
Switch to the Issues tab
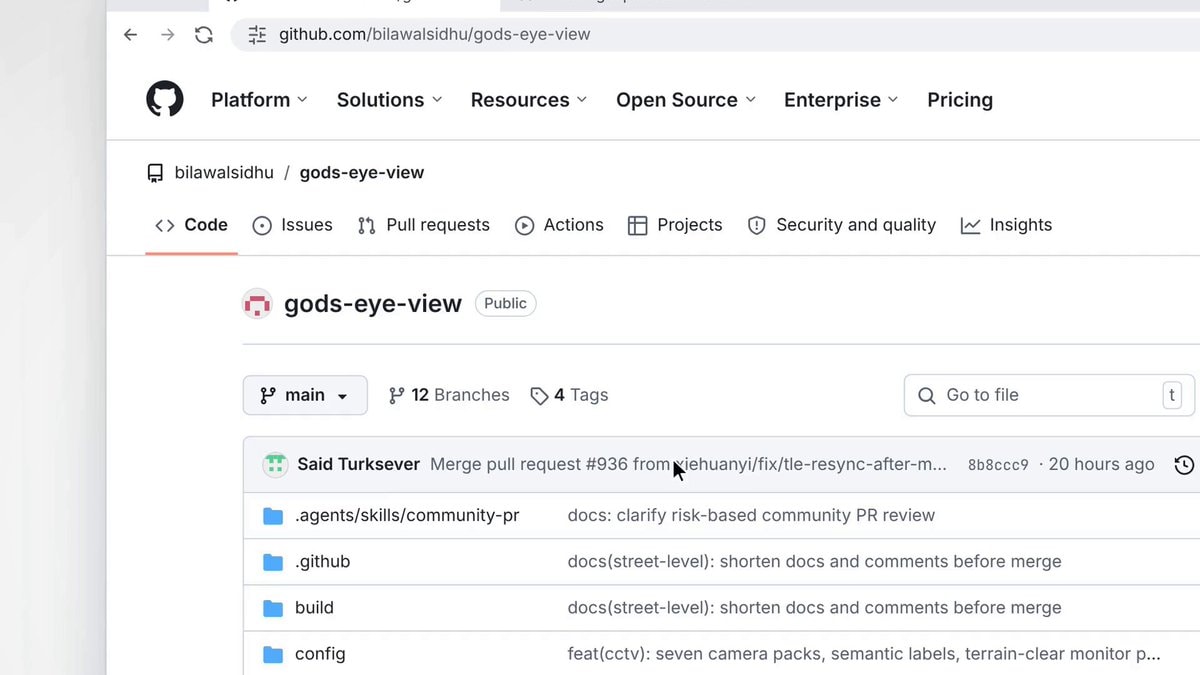click(292, 225)
